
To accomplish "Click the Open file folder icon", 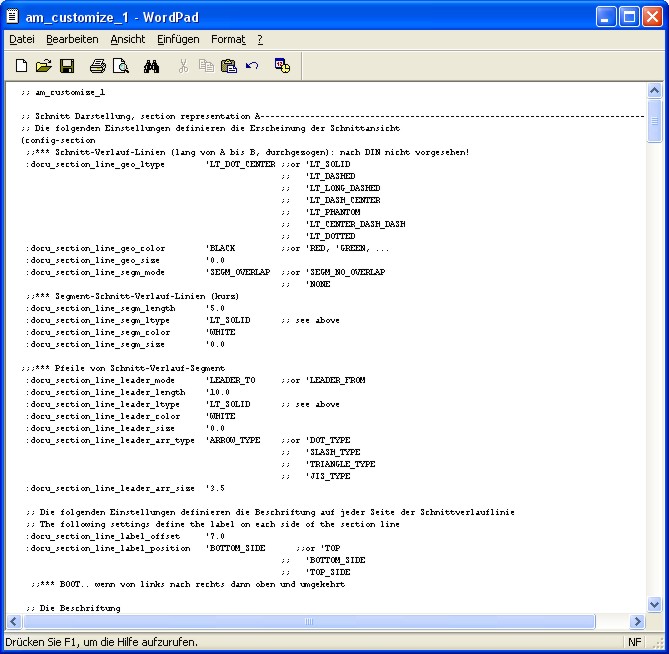I will pyautogui.click(x=43, y=66).
